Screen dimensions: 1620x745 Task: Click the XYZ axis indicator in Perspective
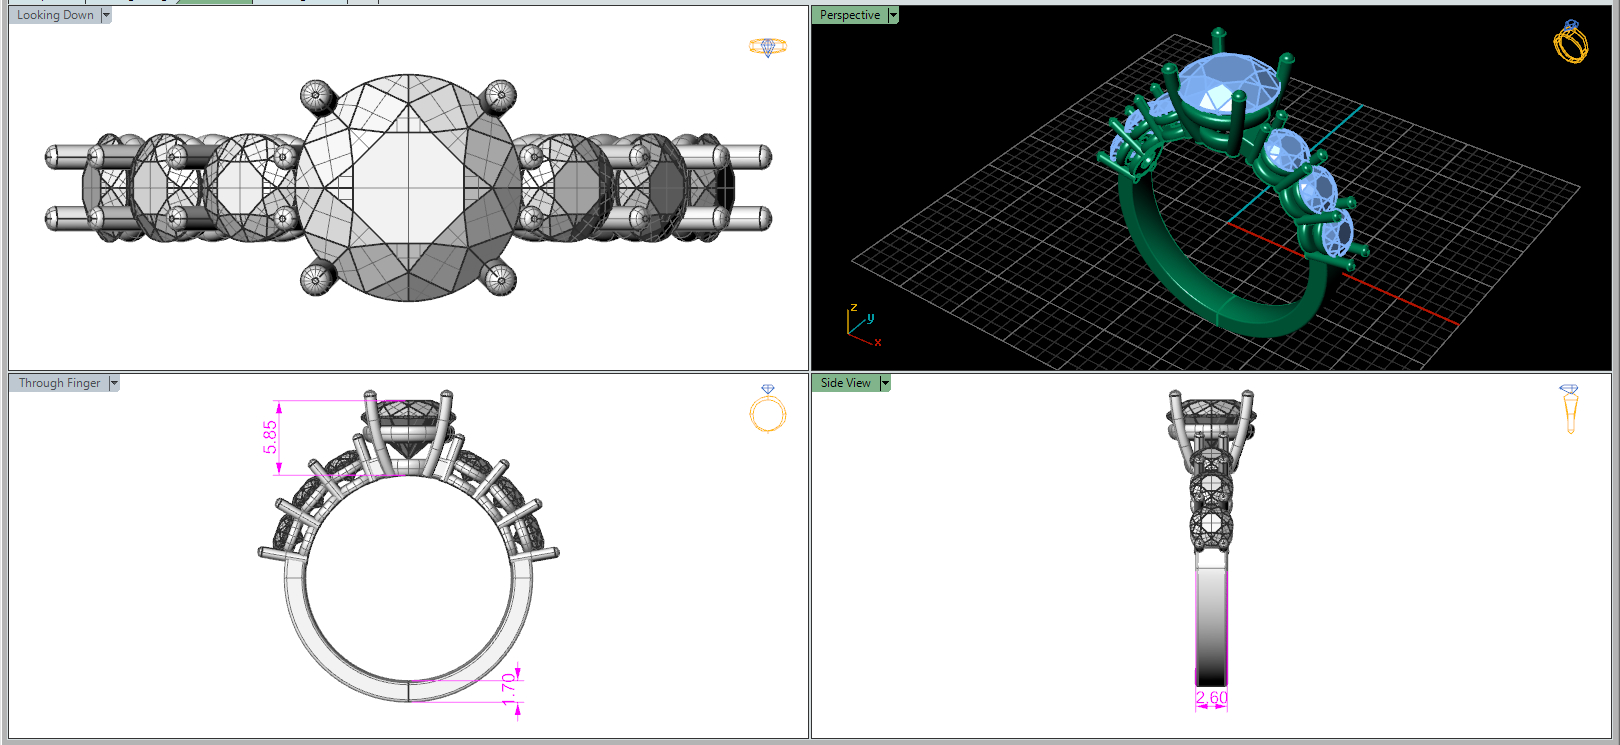[863, 325]
